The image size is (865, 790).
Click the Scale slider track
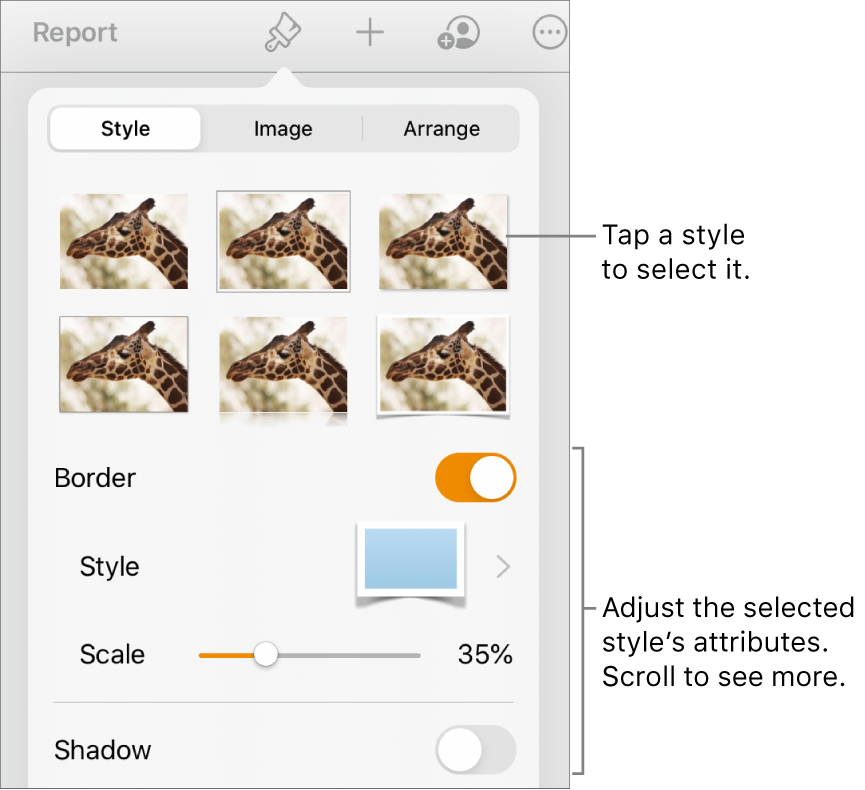[340, 655]
